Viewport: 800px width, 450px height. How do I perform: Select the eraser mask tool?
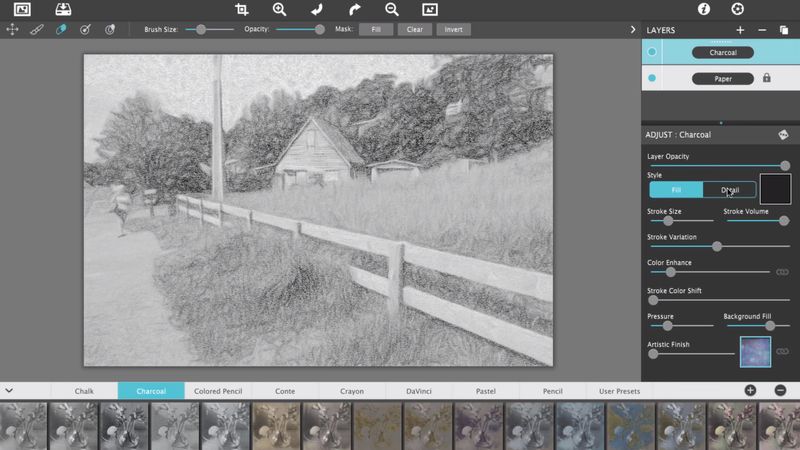point(61,30)
